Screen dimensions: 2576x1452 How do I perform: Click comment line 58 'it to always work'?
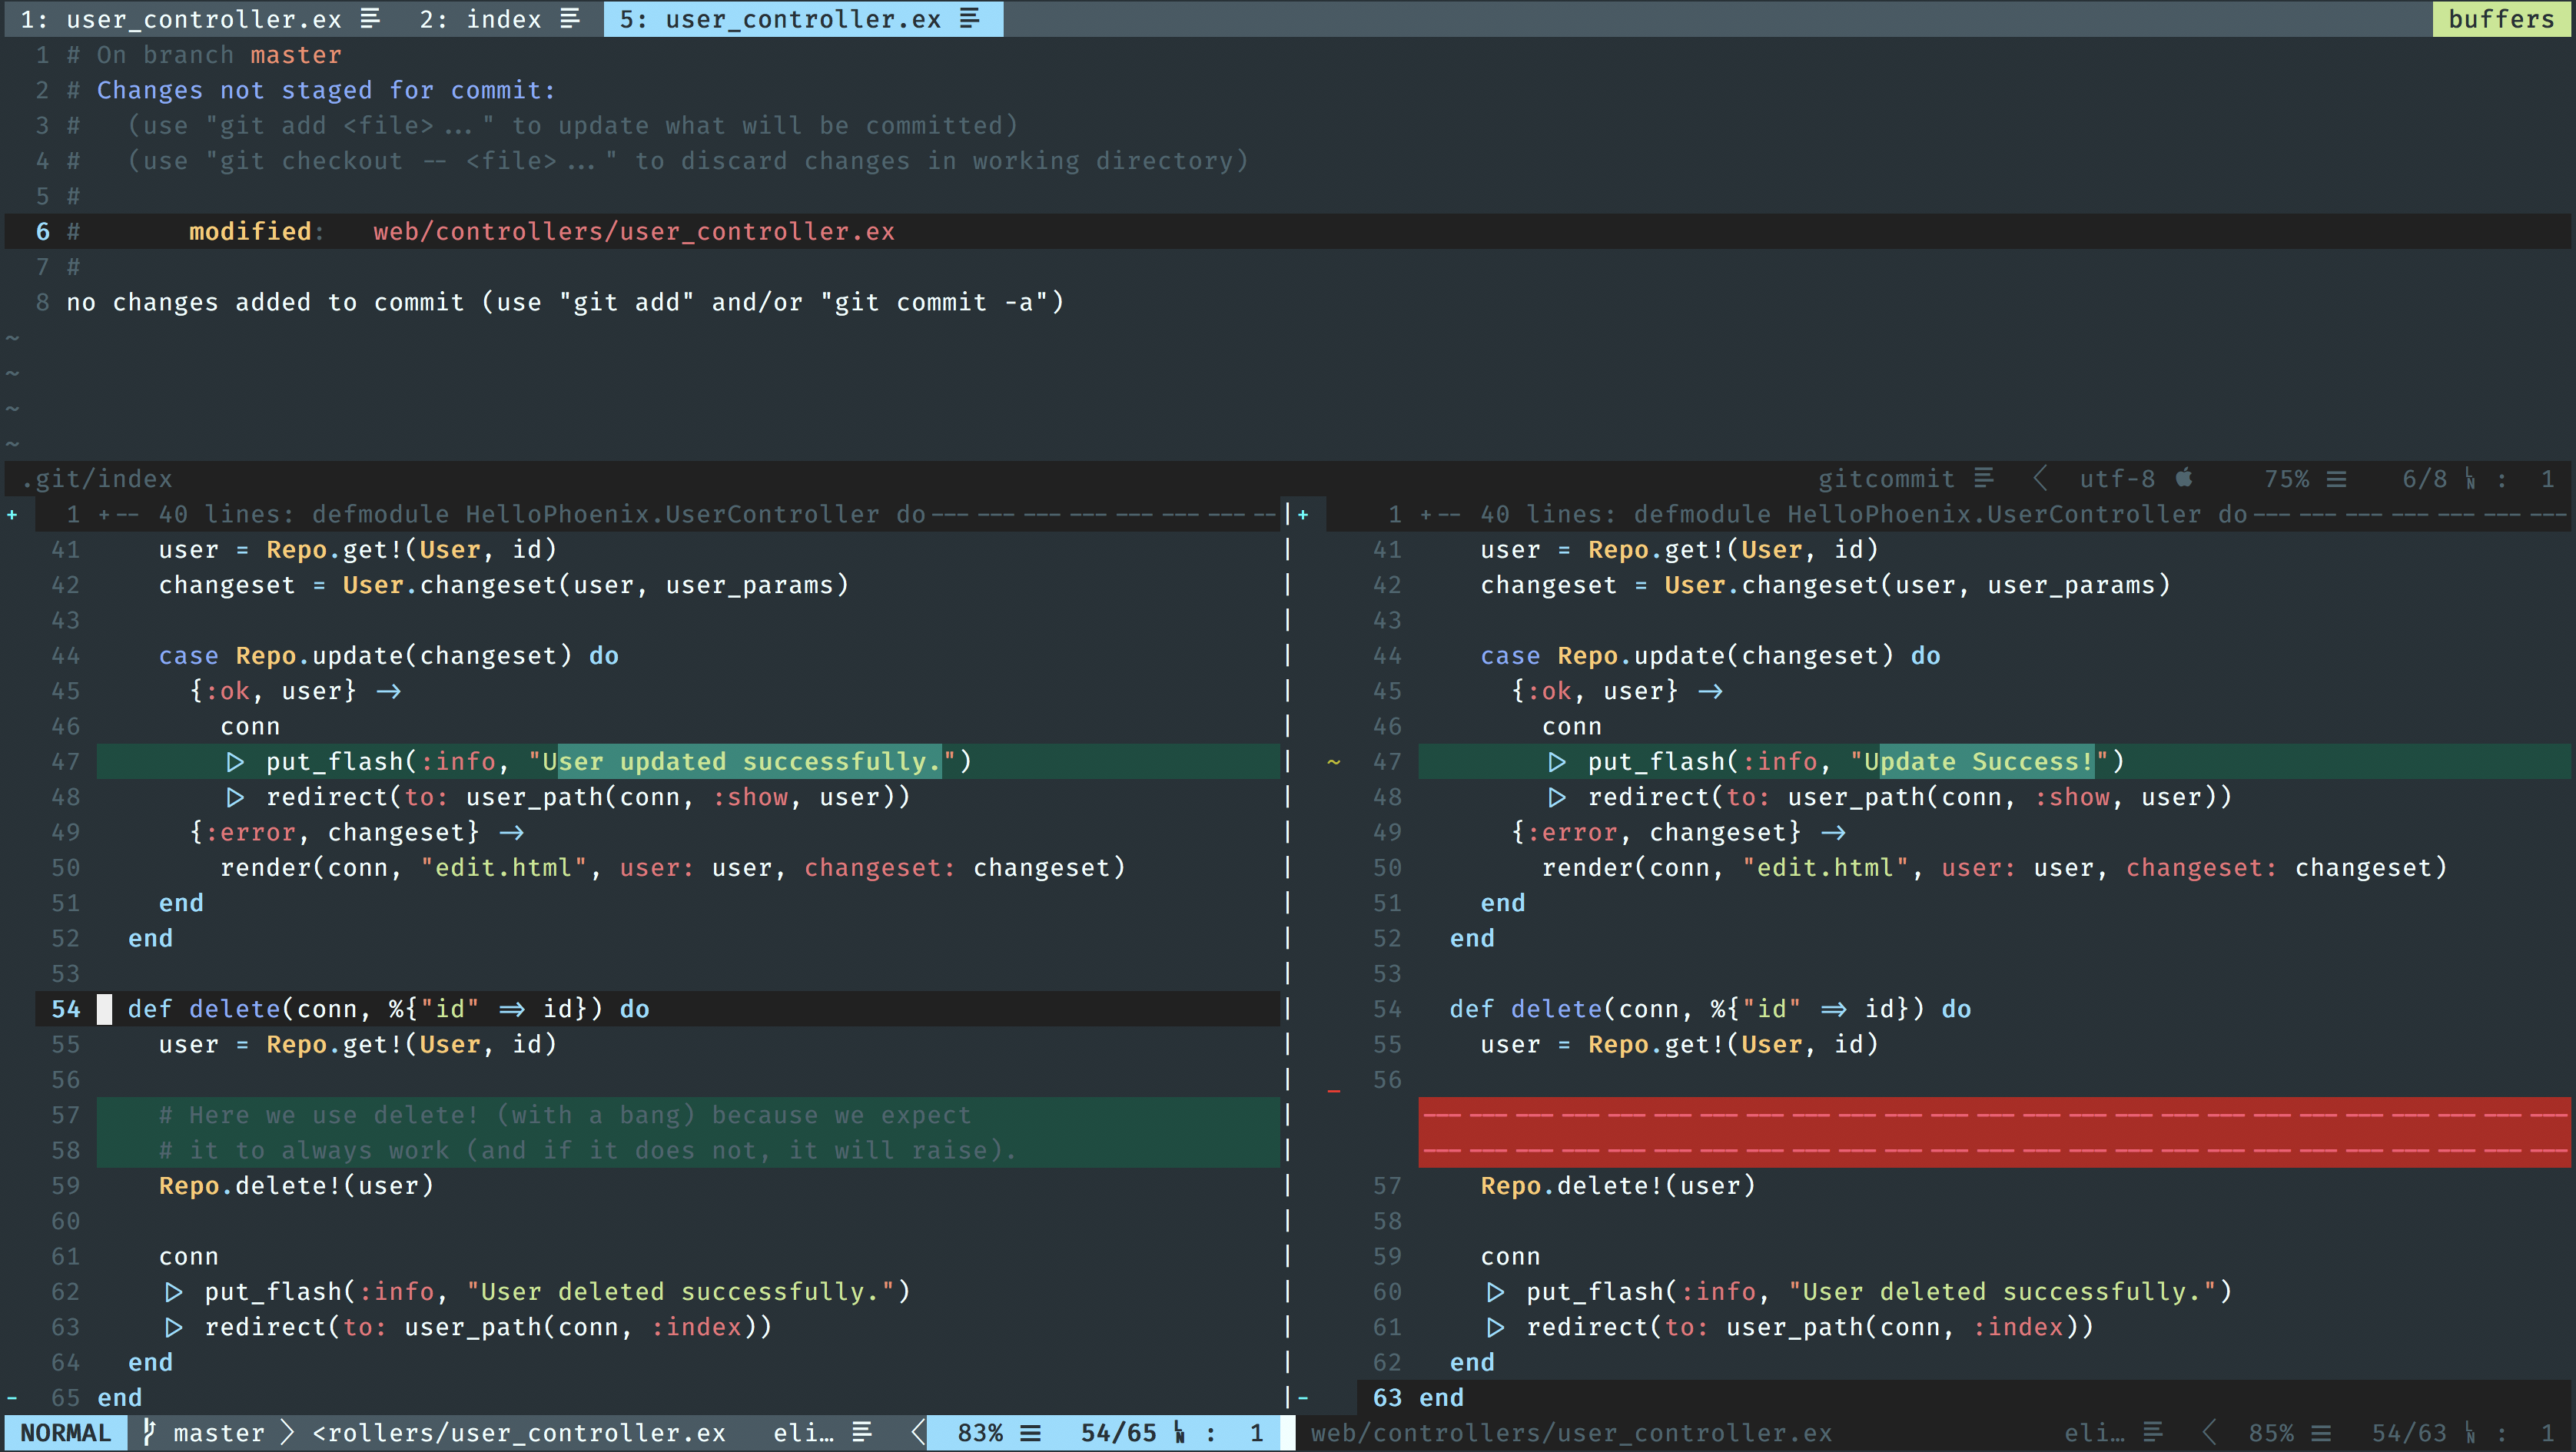[x=588, y=1151]
